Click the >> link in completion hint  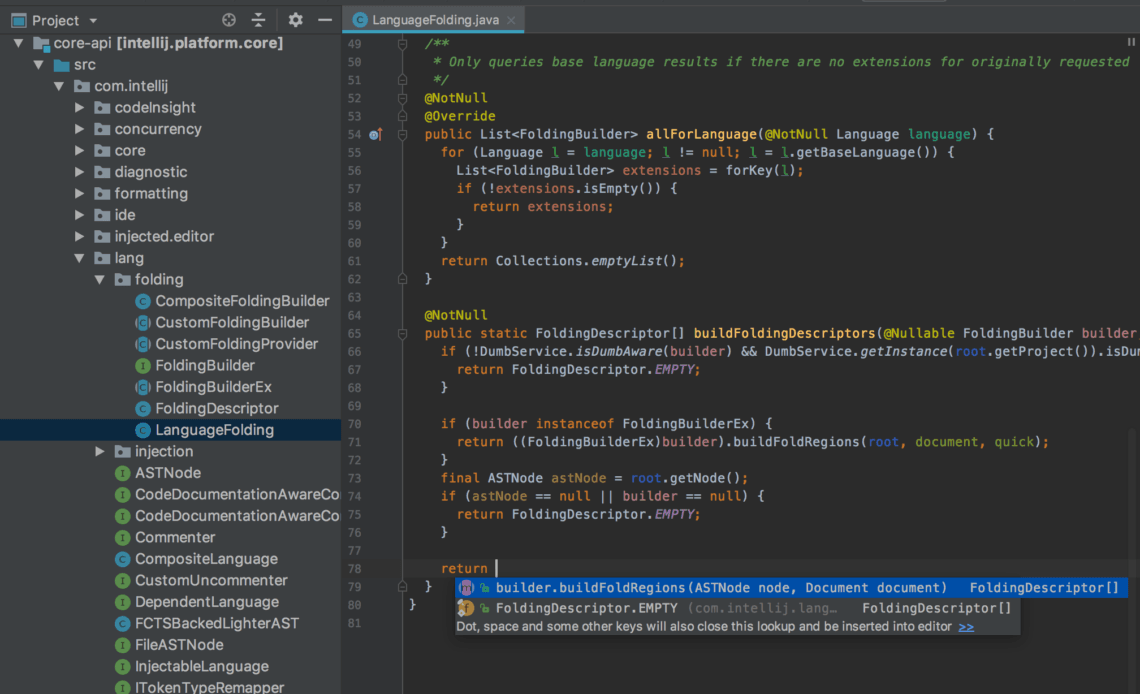[966, 627]
